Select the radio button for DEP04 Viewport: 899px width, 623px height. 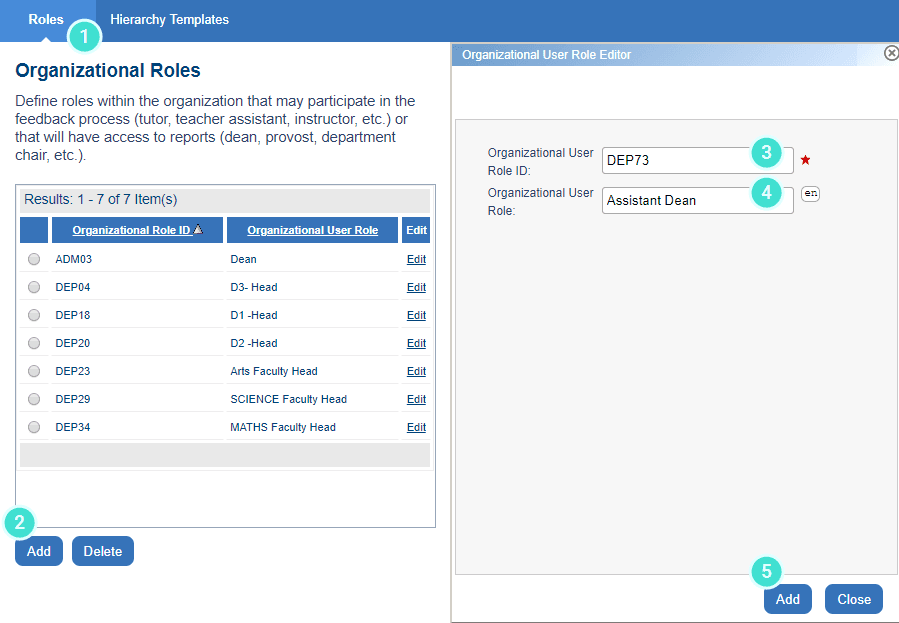coord(33,286)
